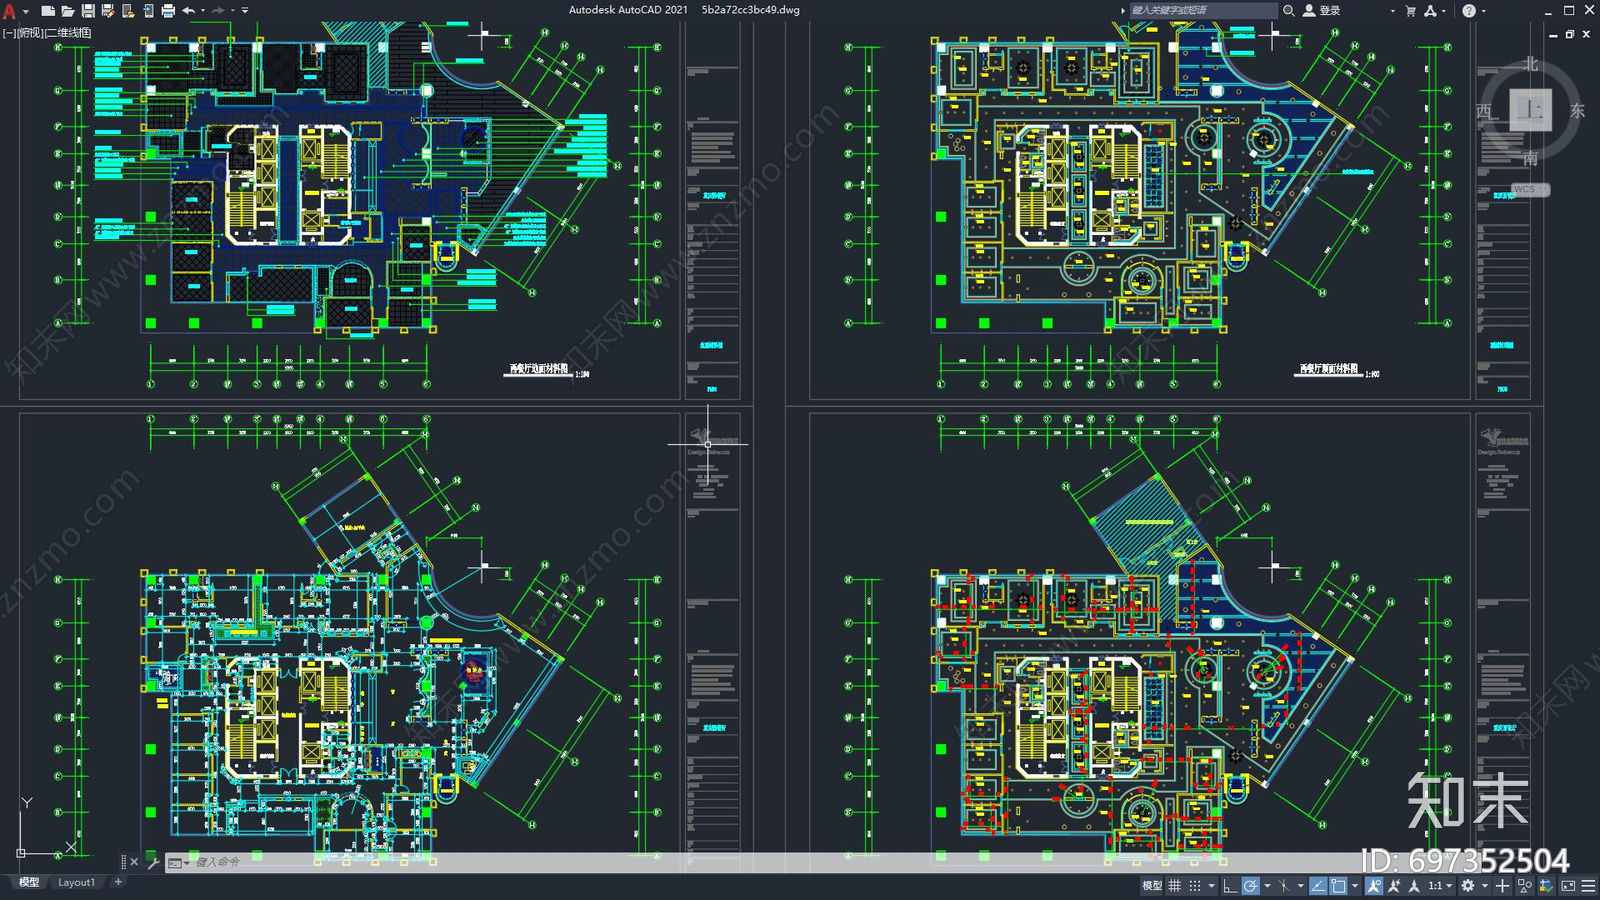Rotate view to 西 on ViewCube
The image size is (1600, 900).
point(1484,111)
